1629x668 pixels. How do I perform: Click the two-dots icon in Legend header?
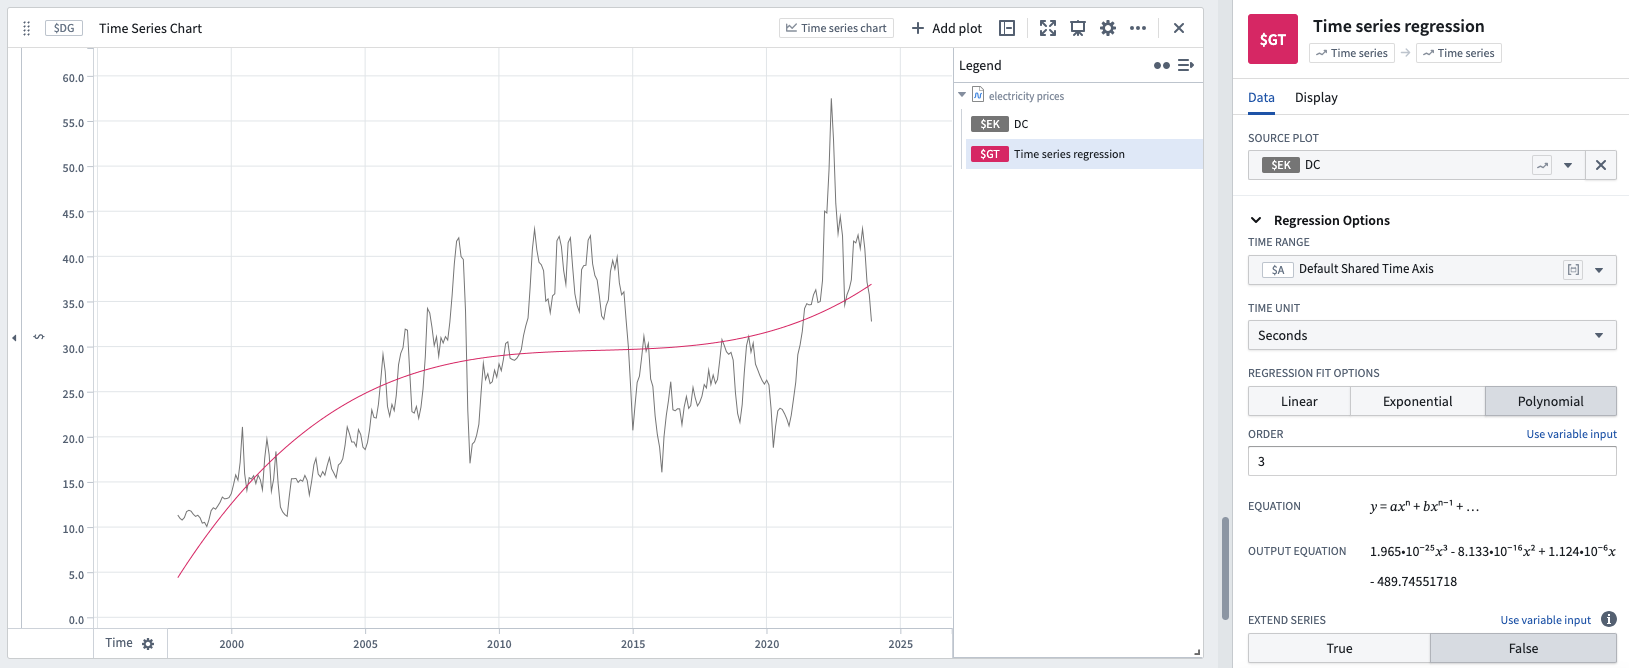point(1161,65)
